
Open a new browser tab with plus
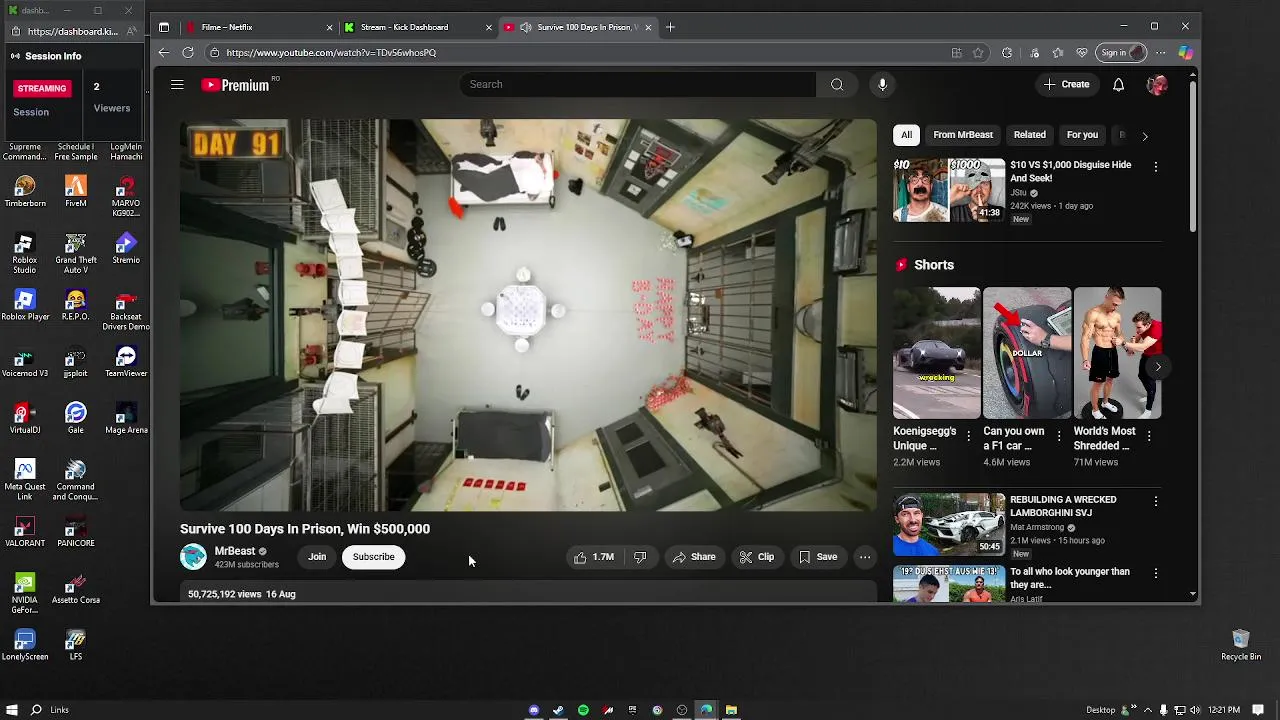click(x=670, y=27)
